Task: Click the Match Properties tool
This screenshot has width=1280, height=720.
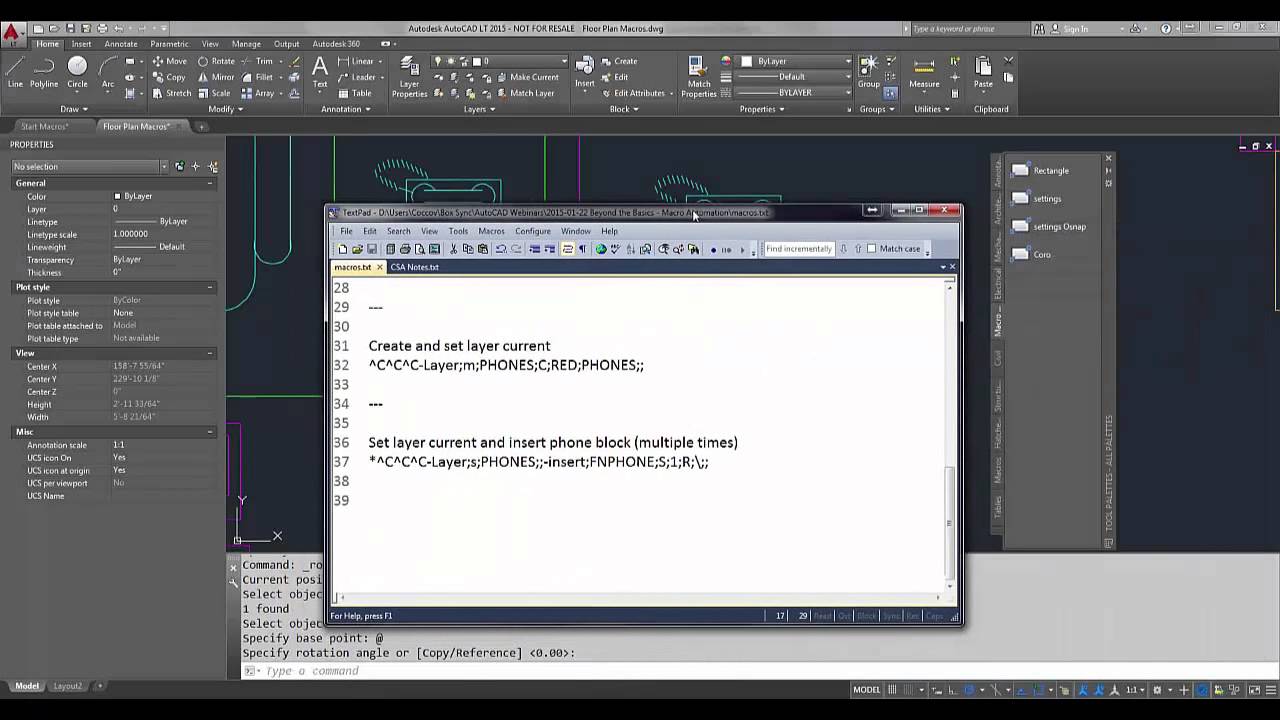Action: [x=699, y=78]
